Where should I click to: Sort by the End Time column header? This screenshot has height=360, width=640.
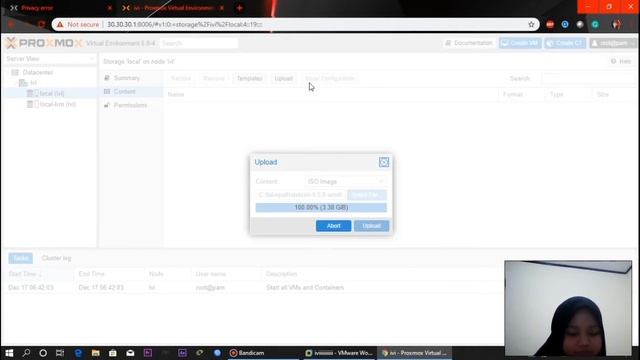(x=109, y=274)
